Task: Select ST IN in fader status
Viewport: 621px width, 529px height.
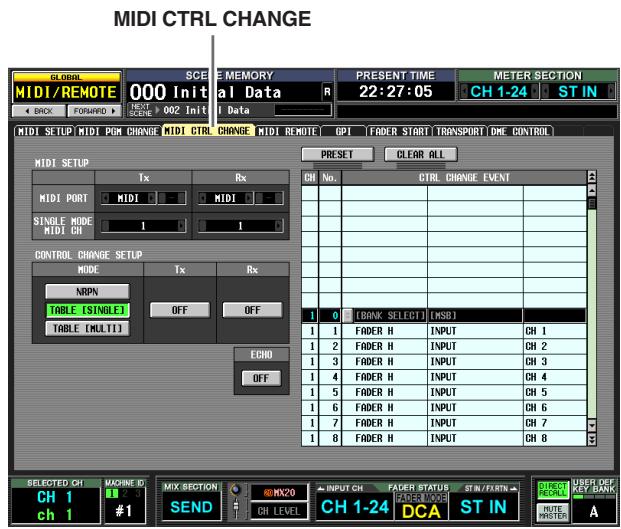Action: point(483,507)
